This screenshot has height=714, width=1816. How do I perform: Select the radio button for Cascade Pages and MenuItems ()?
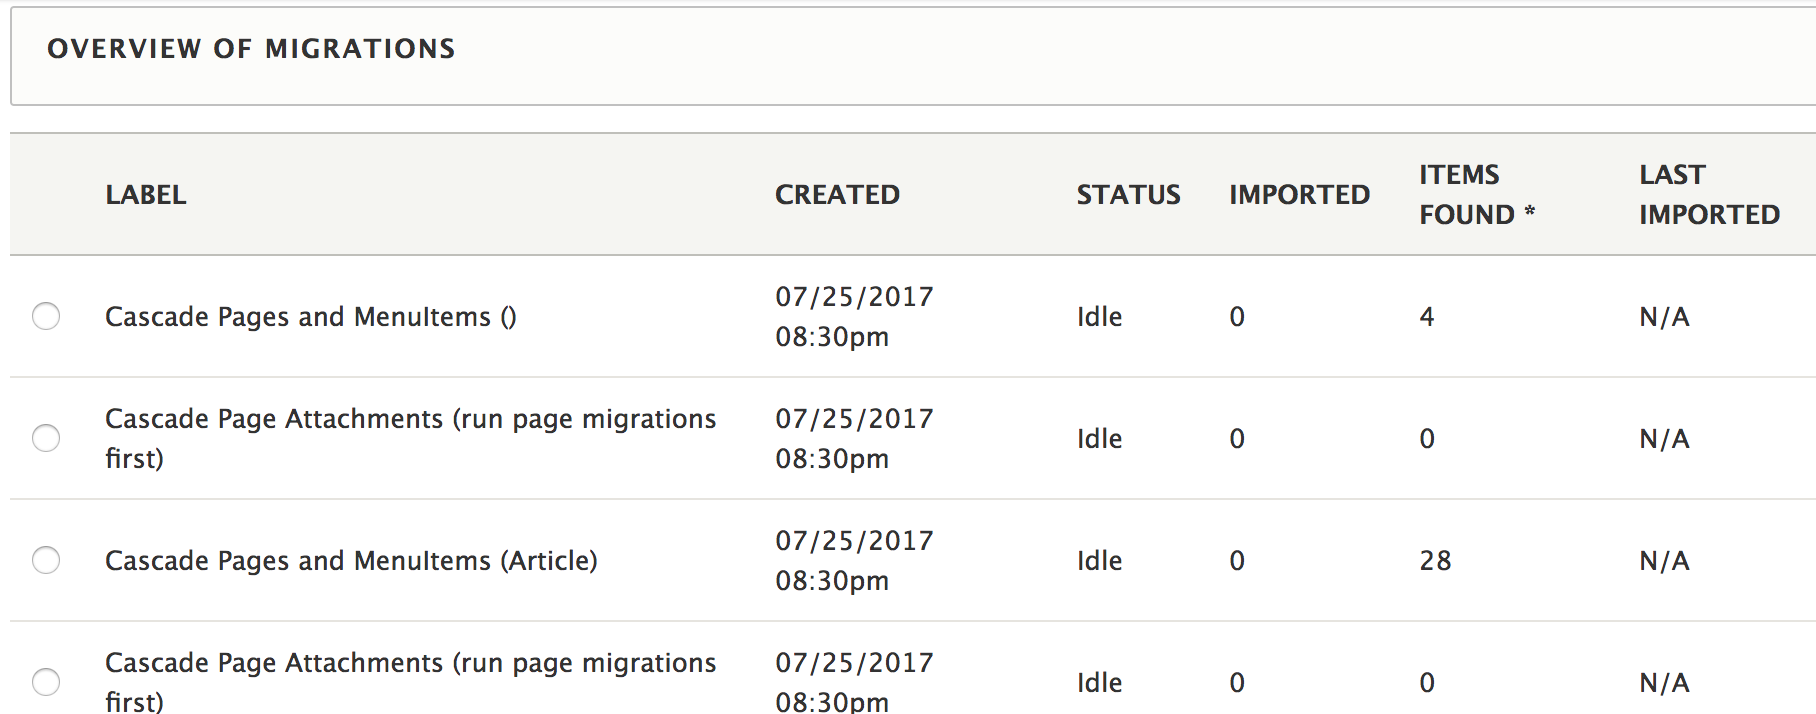click(x=46, y=316)
